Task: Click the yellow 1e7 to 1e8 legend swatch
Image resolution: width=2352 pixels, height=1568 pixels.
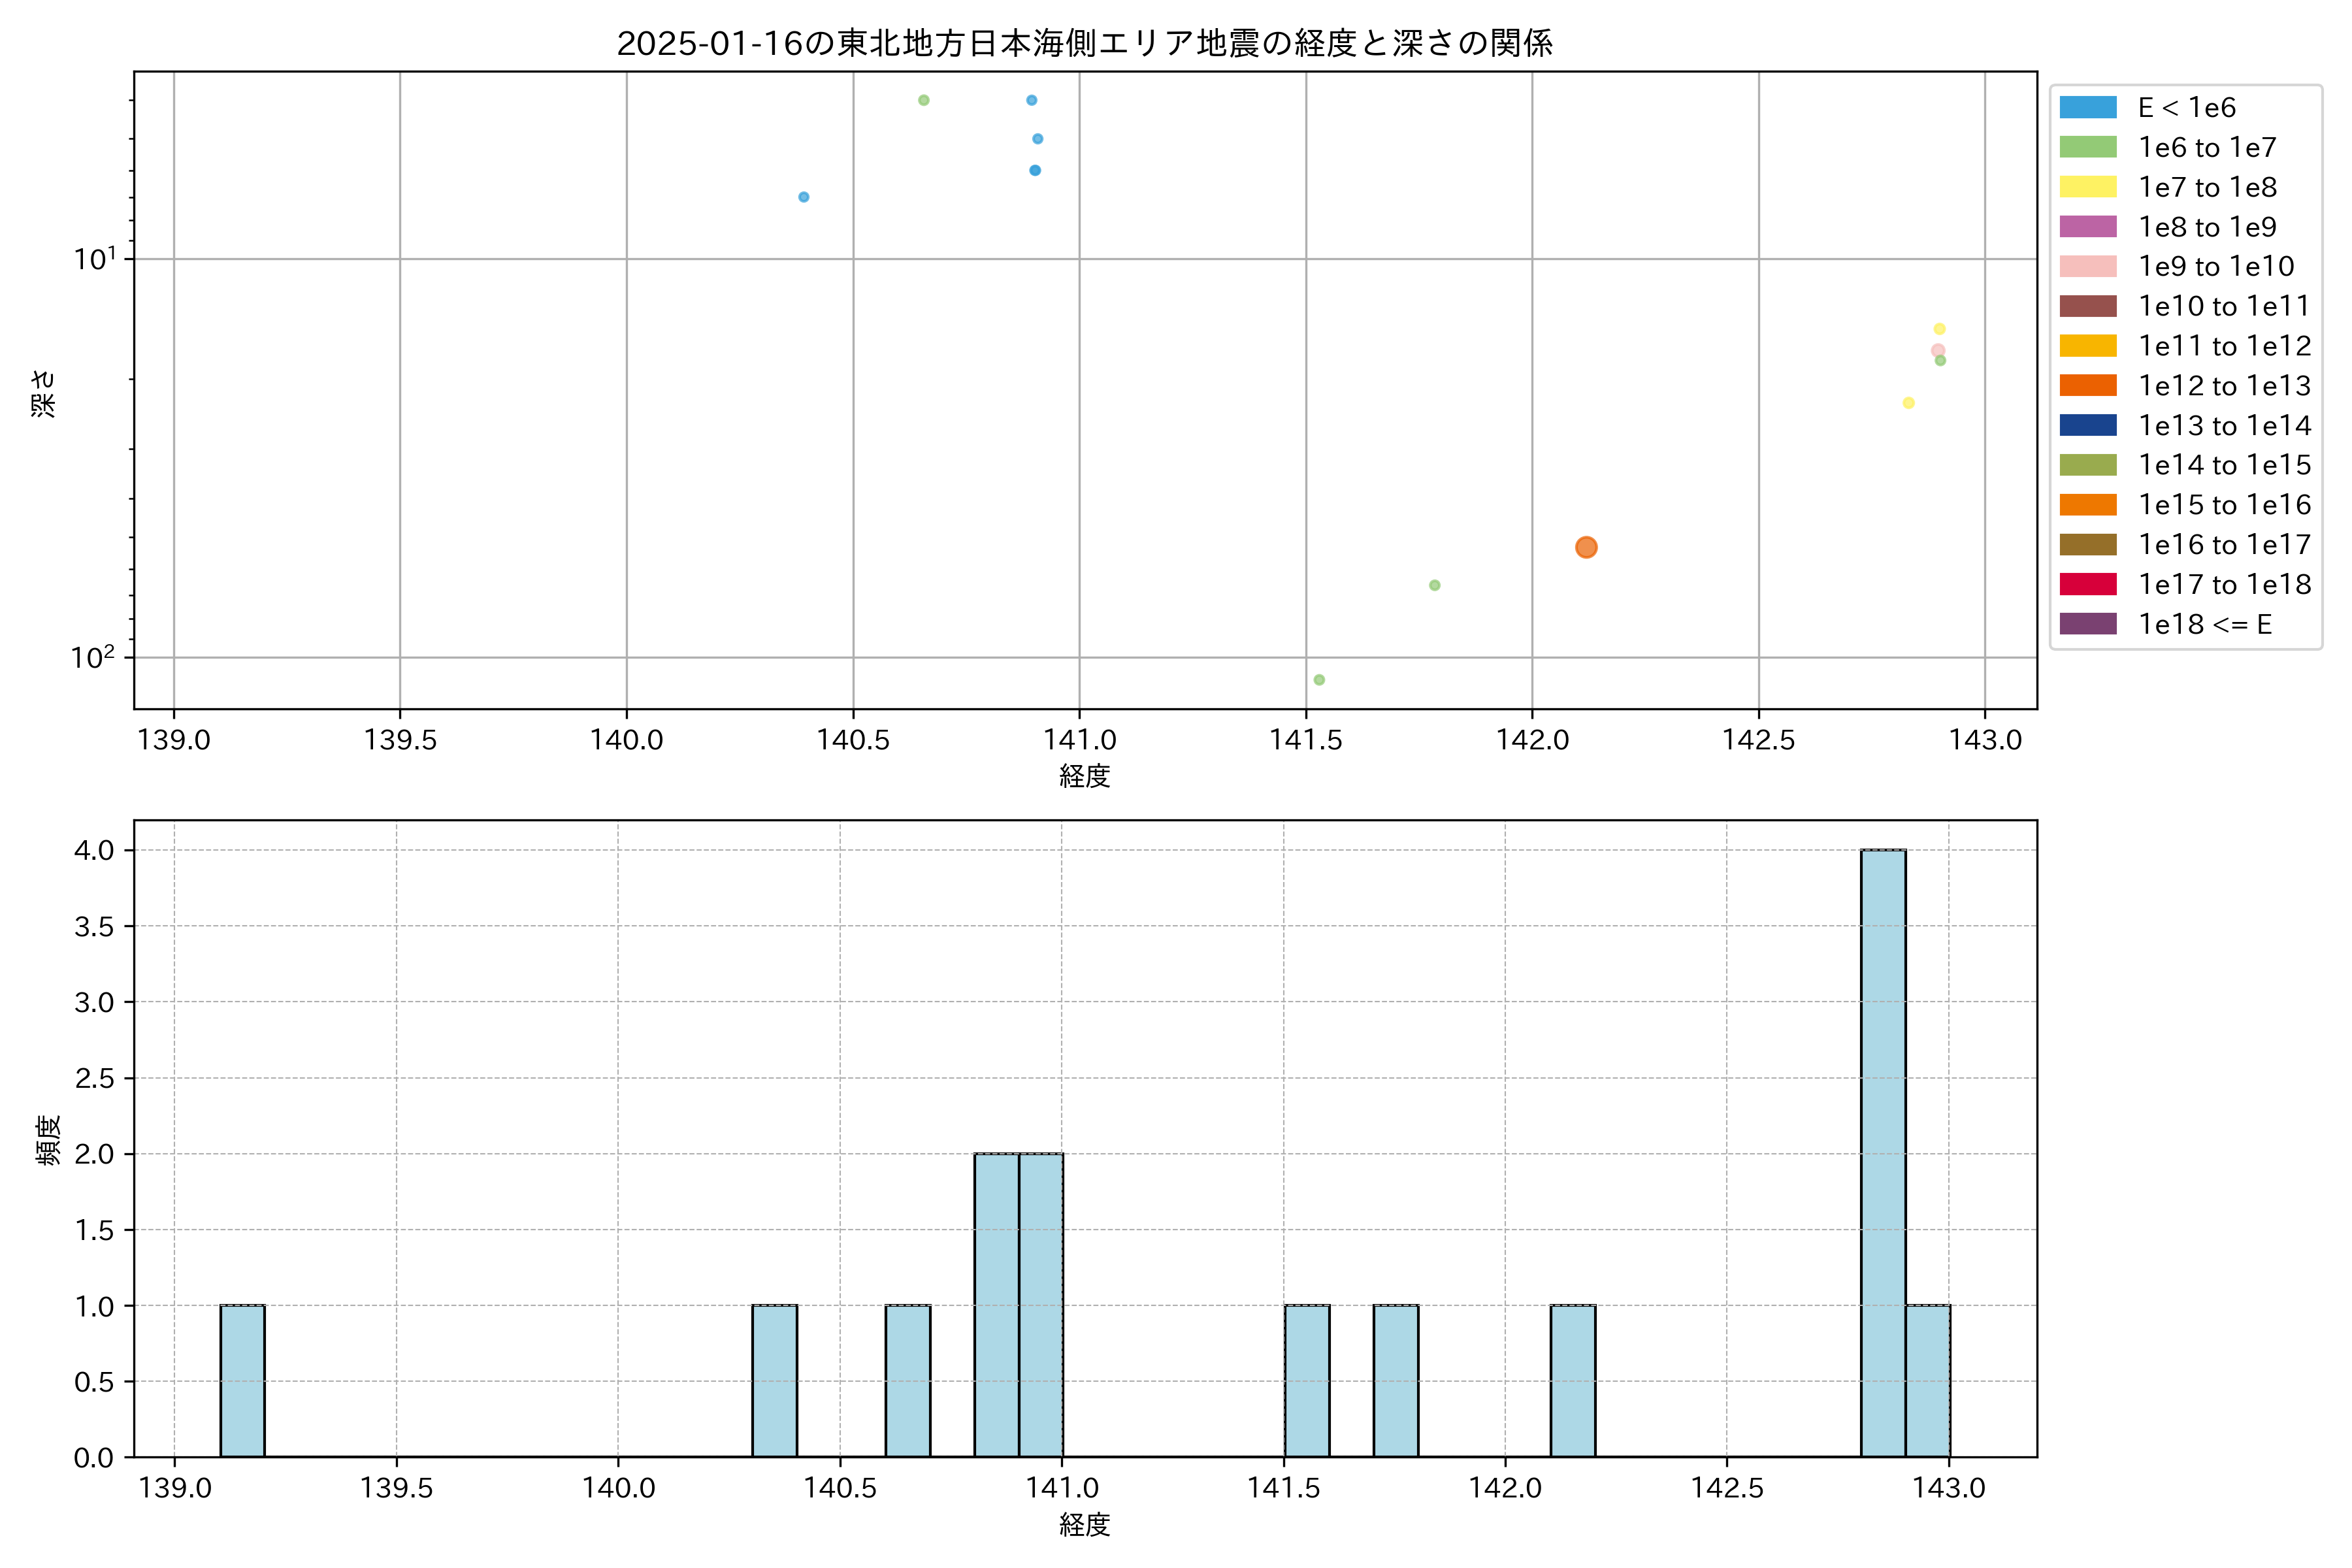Action: click(2088, 187)
